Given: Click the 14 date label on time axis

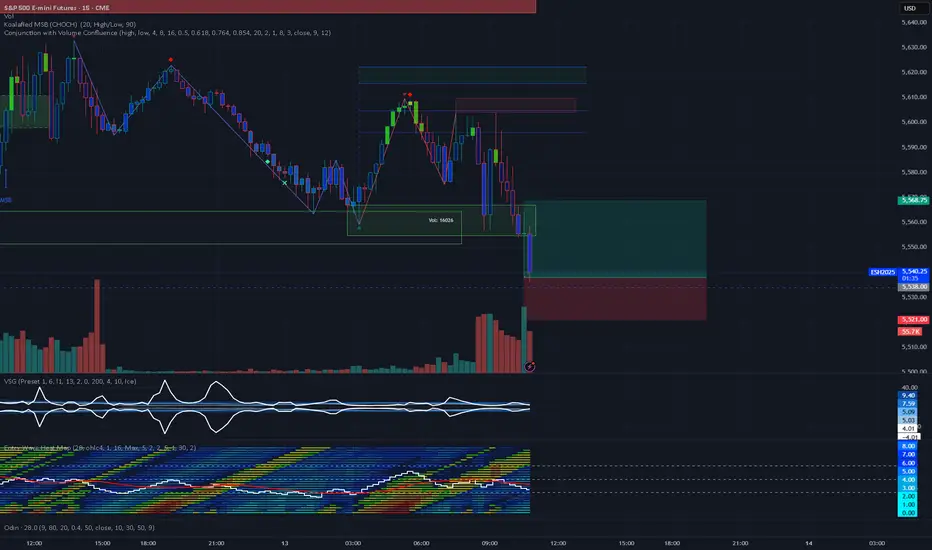Looking at the screenshot, I should (x=808, y=543).
